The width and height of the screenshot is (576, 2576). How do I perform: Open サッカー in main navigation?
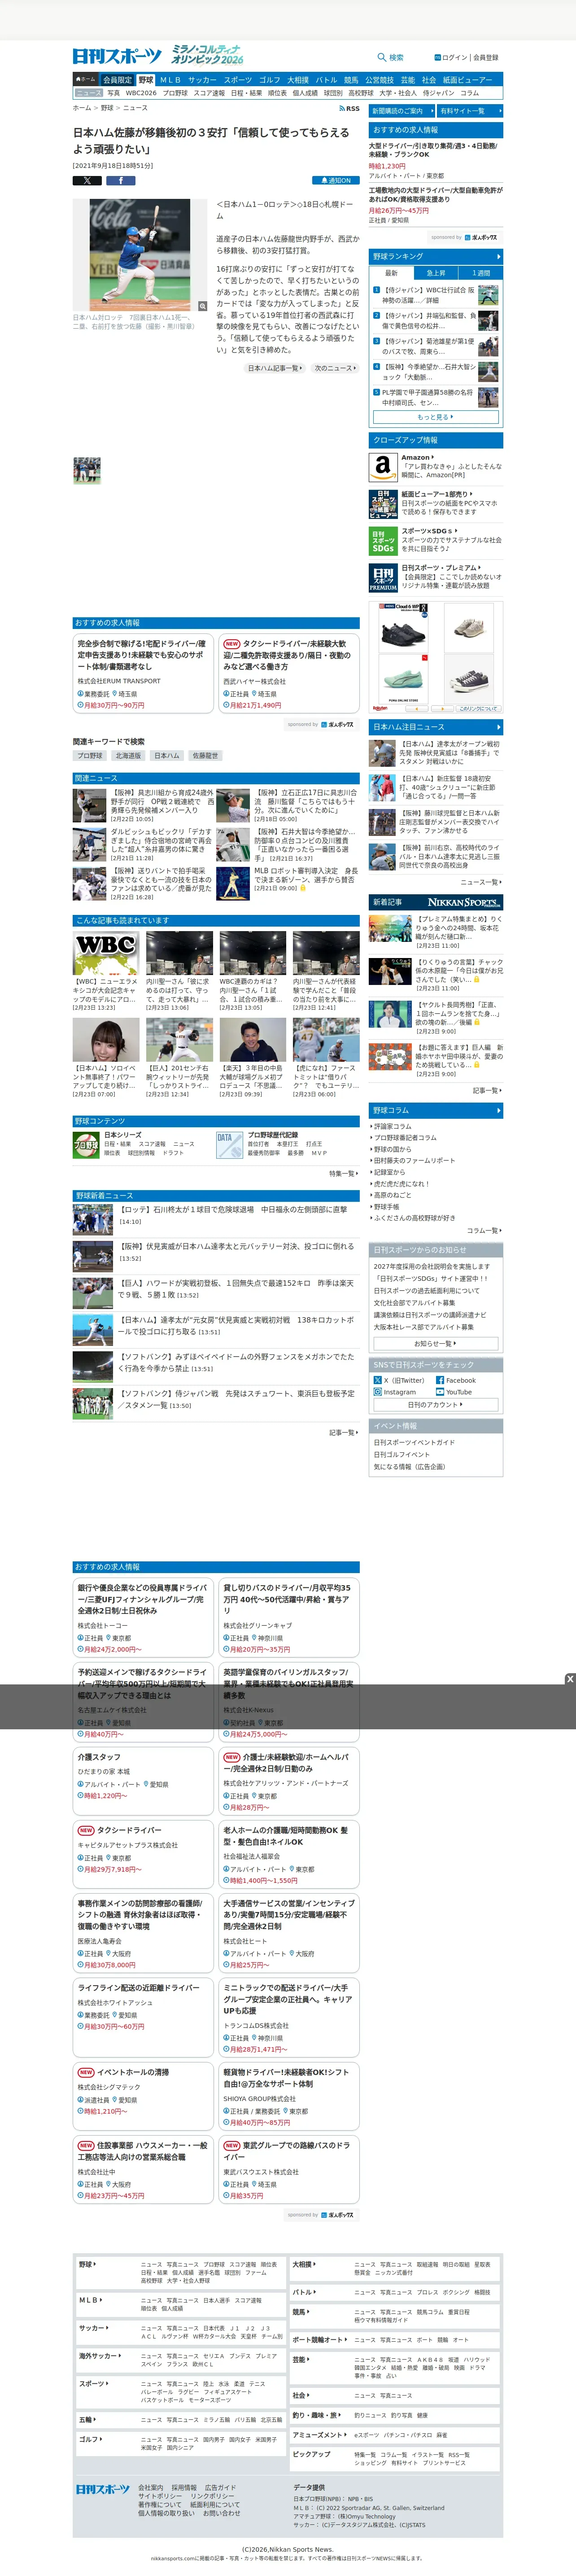point(202,80)
